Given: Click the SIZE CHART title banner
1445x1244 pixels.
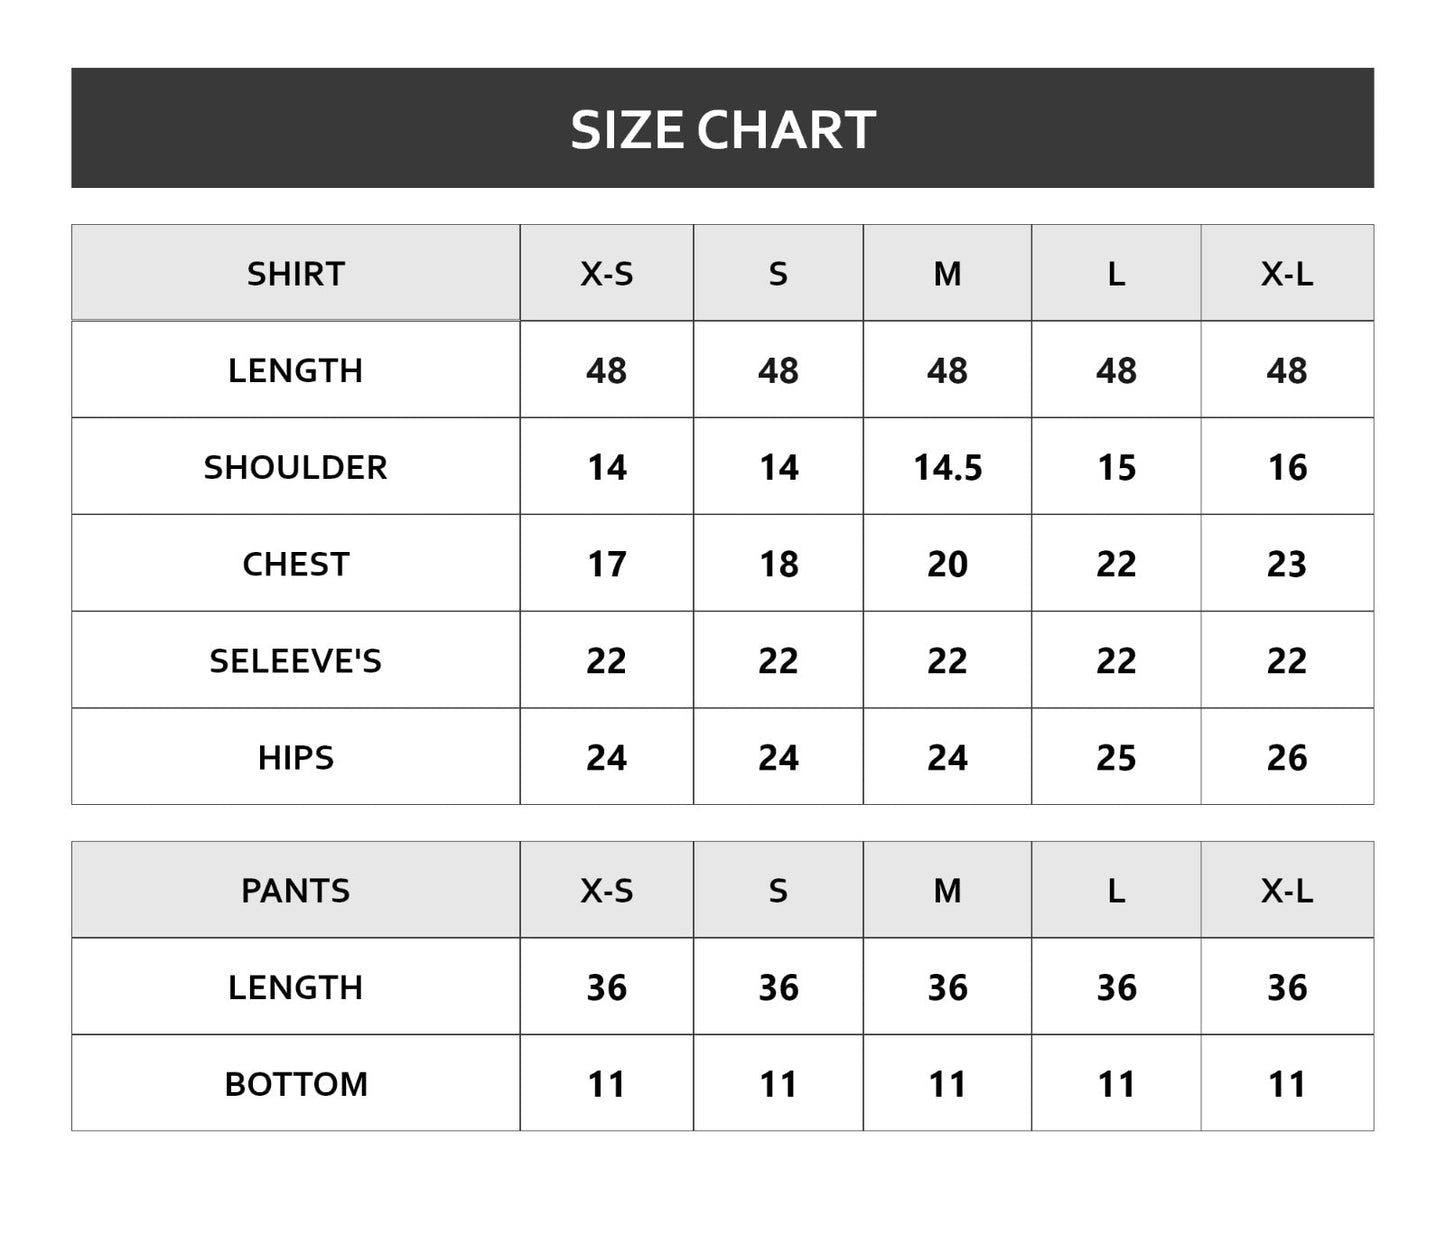Looking at the screenshot, I should point(722,129).
